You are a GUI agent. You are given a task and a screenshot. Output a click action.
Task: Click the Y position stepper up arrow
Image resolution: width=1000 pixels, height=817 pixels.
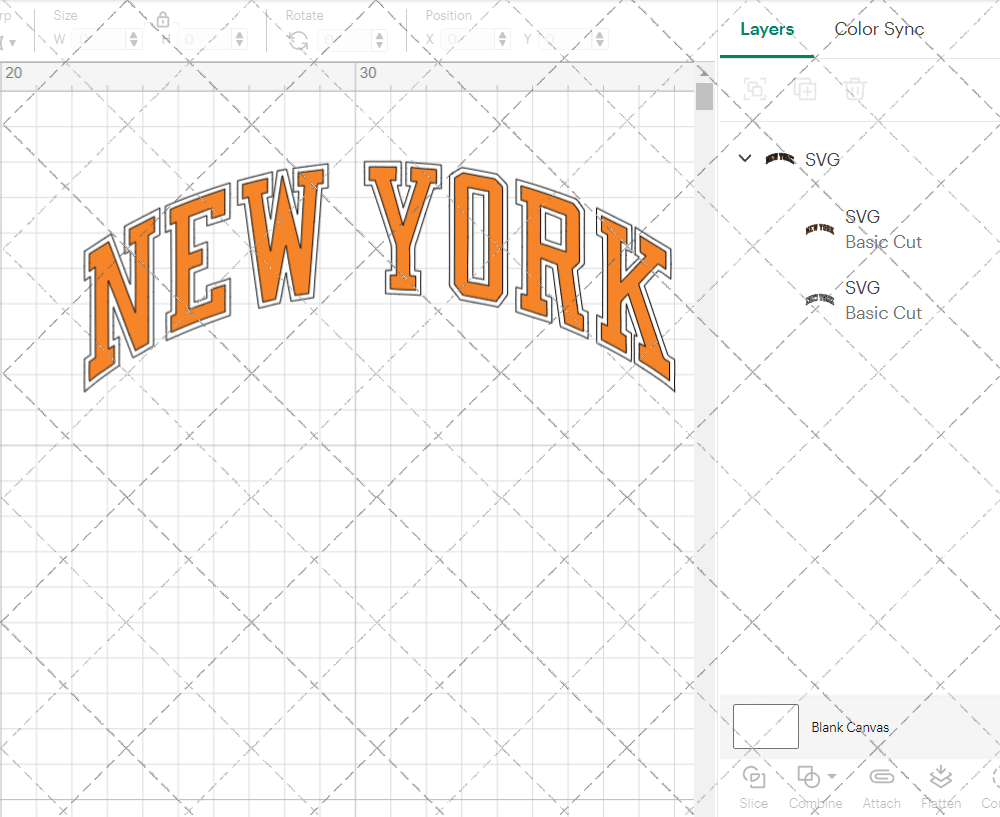(598, 33)
